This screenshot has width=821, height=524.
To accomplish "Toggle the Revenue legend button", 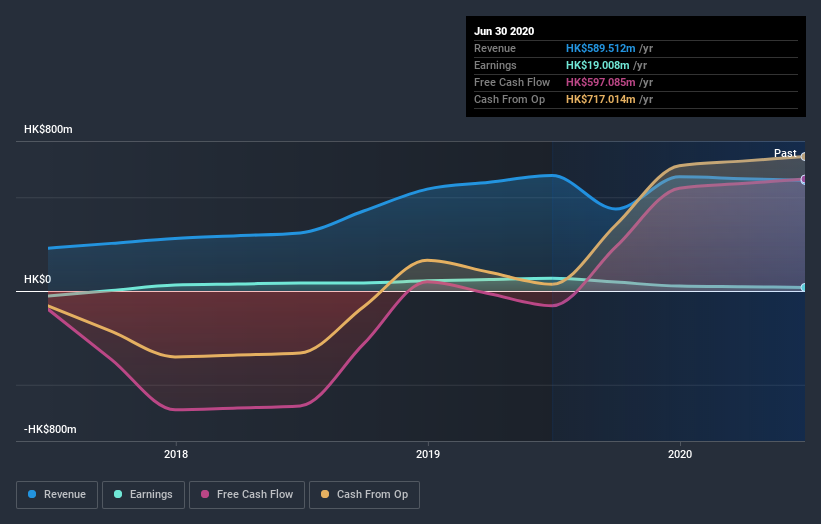I will [x=57, y=495].
